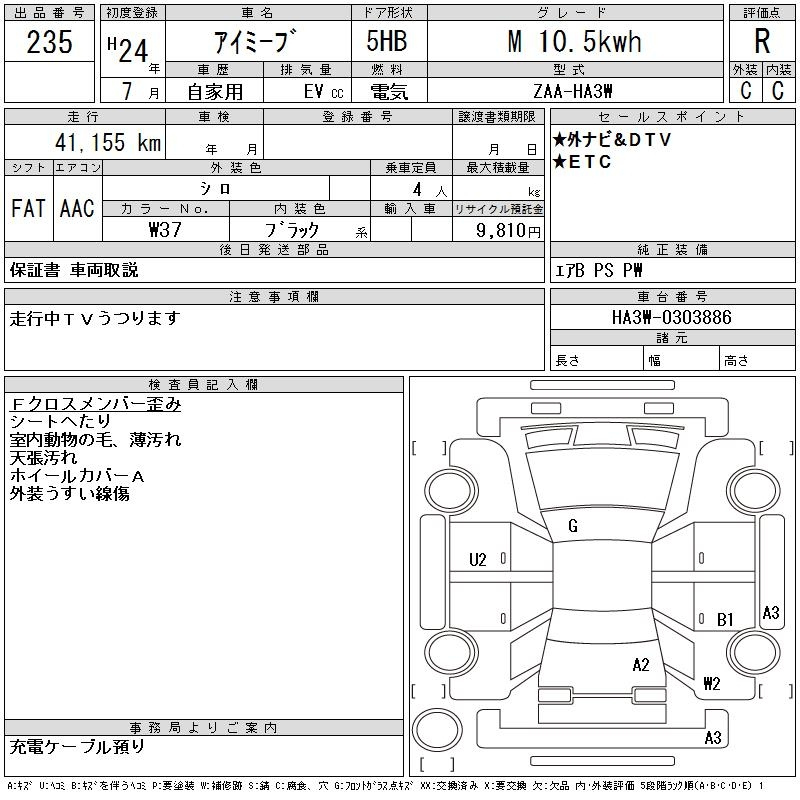This screenshot has width=800, height=800.
Task: Select the FAT shift type cell
Action: pyautogui.click(x=28, y=209)
